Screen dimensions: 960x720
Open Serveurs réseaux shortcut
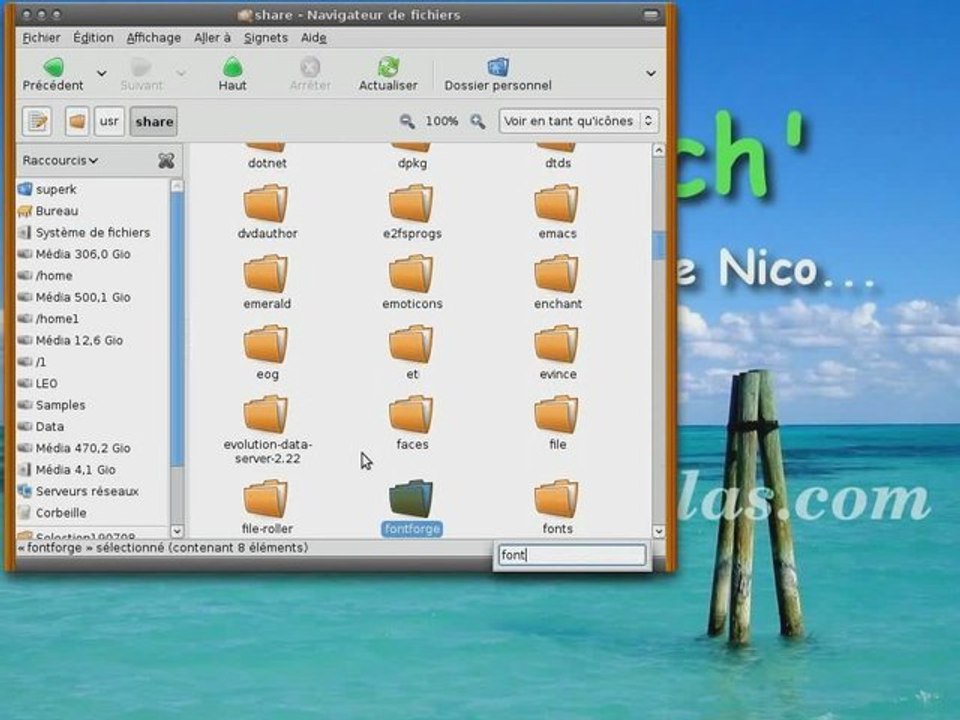(x=78, y=491)
